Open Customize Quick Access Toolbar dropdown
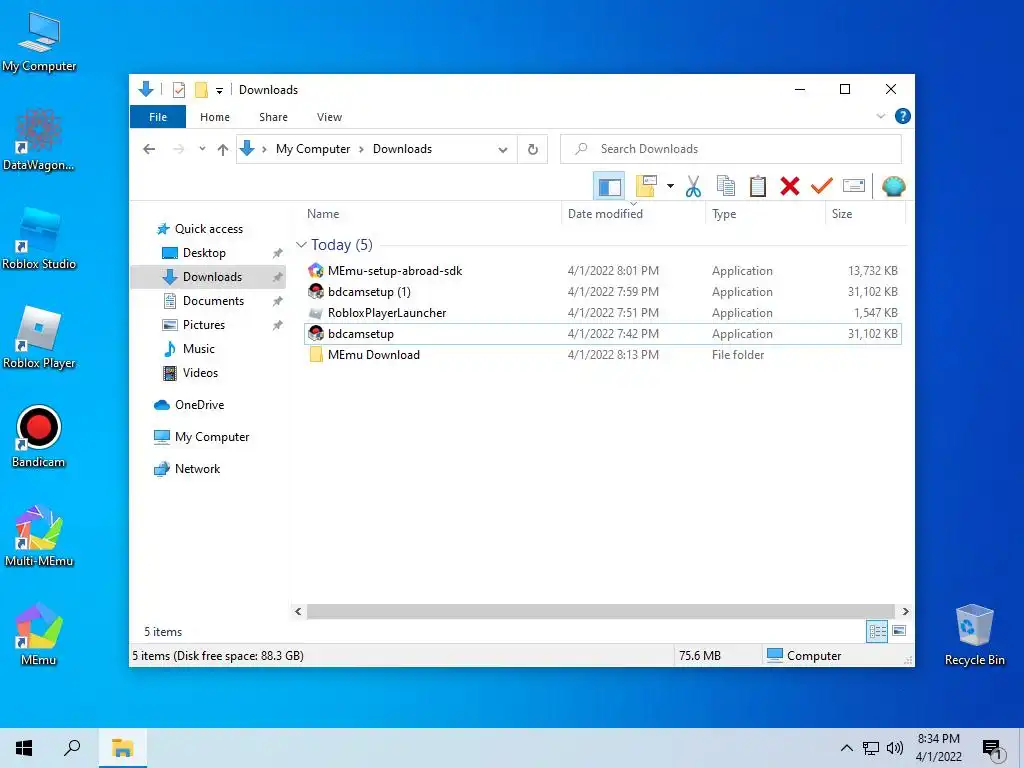The width and height of the screenshot is (1024, 768). point(219,91)
